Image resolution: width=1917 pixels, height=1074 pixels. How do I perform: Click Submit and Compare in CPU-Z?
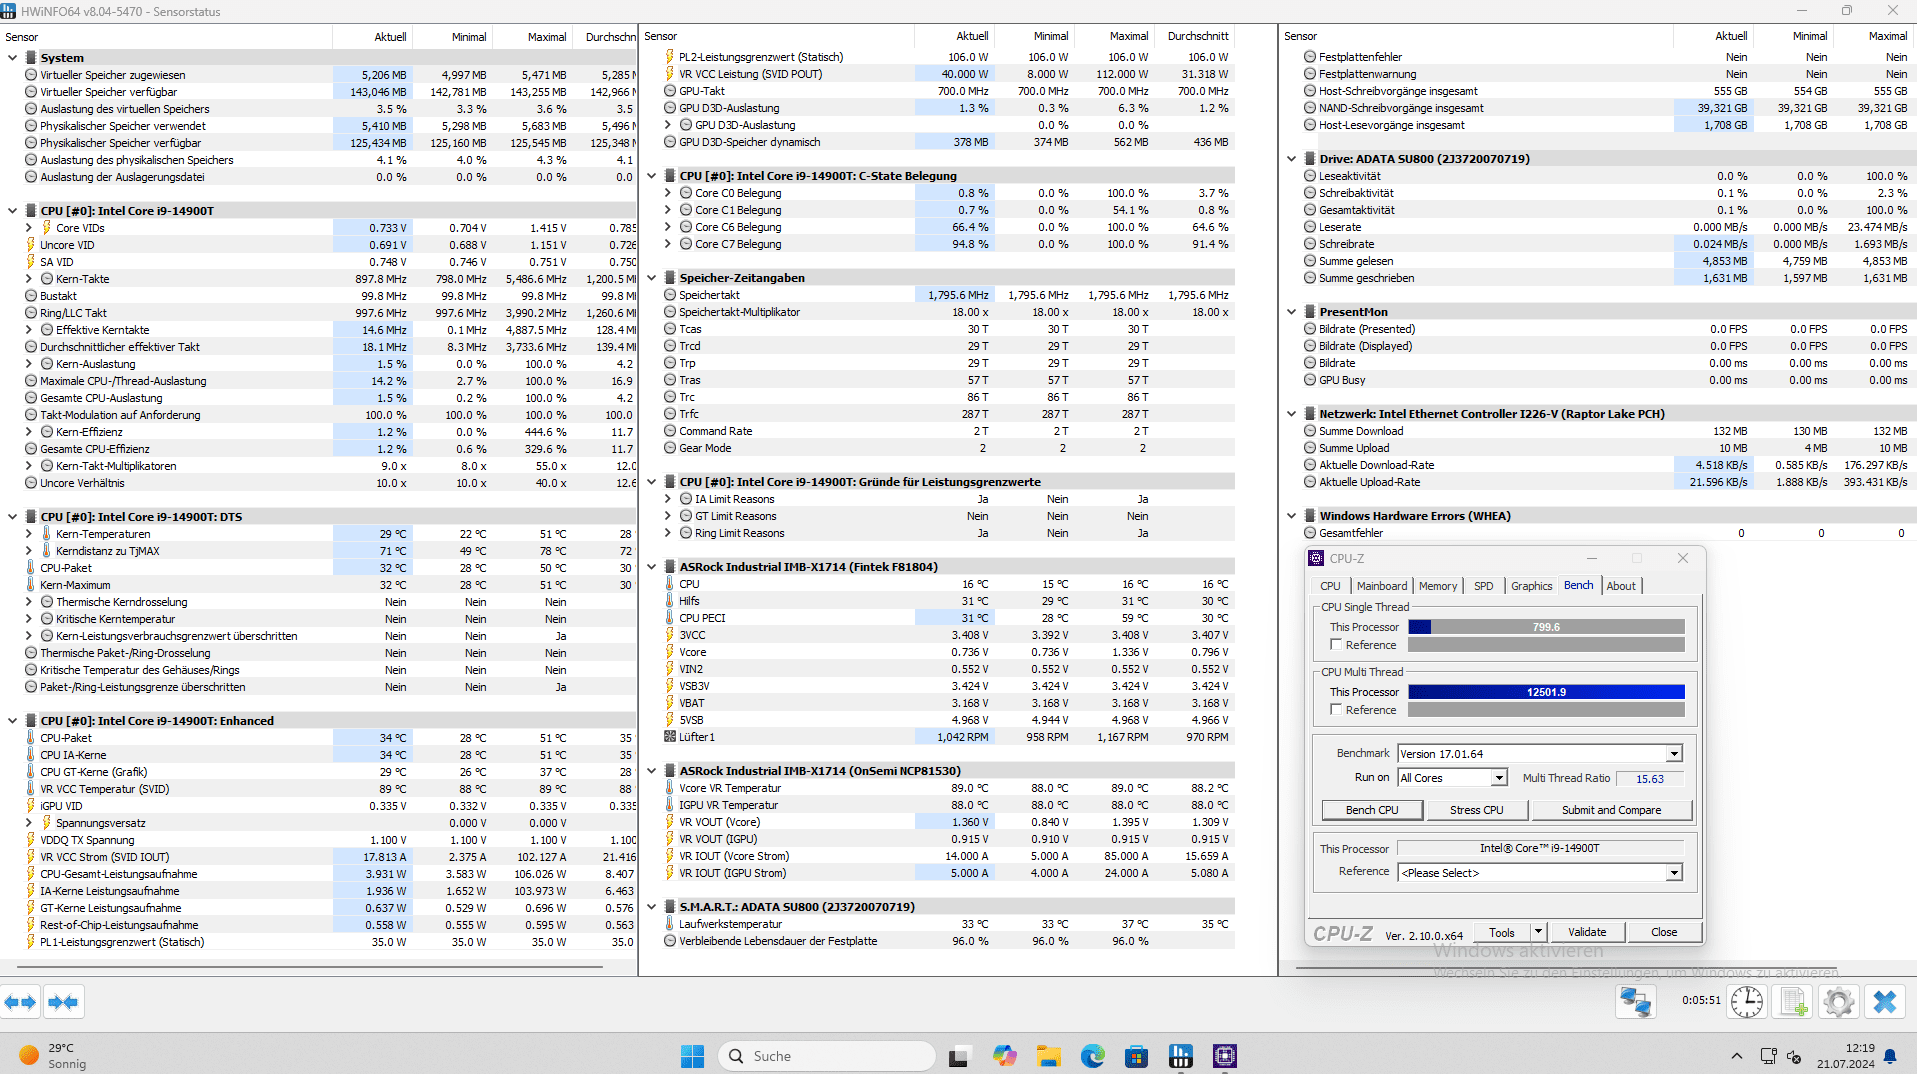1611,810
